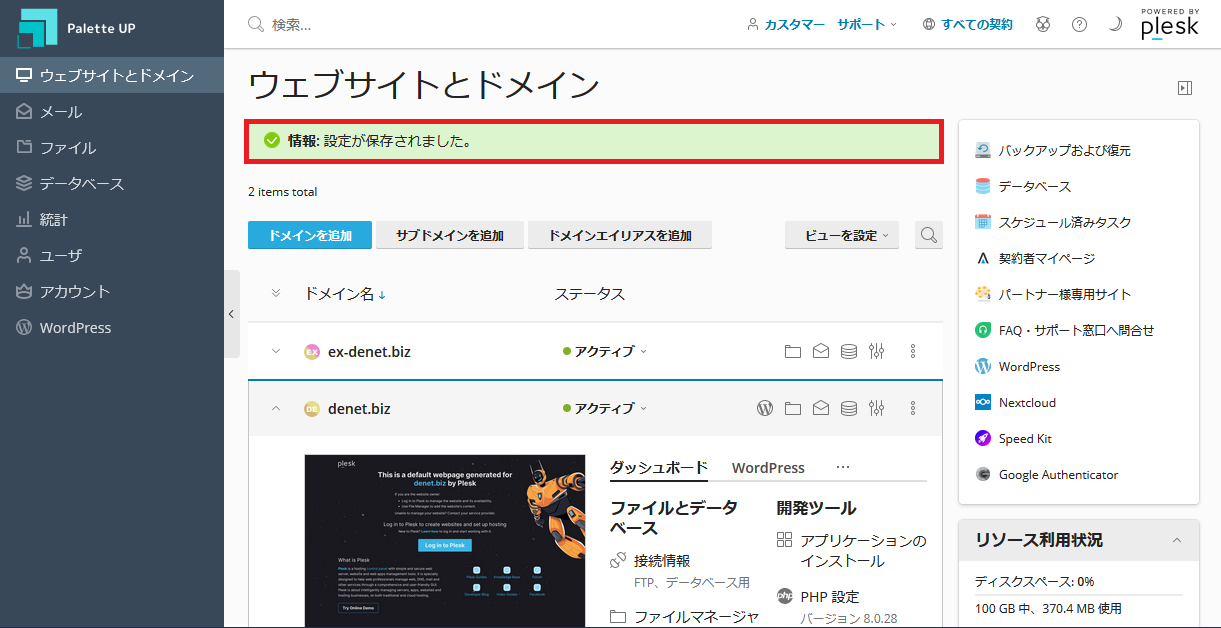
Task: Open WordPress icon for denet.biz
Action: [765, 408]
